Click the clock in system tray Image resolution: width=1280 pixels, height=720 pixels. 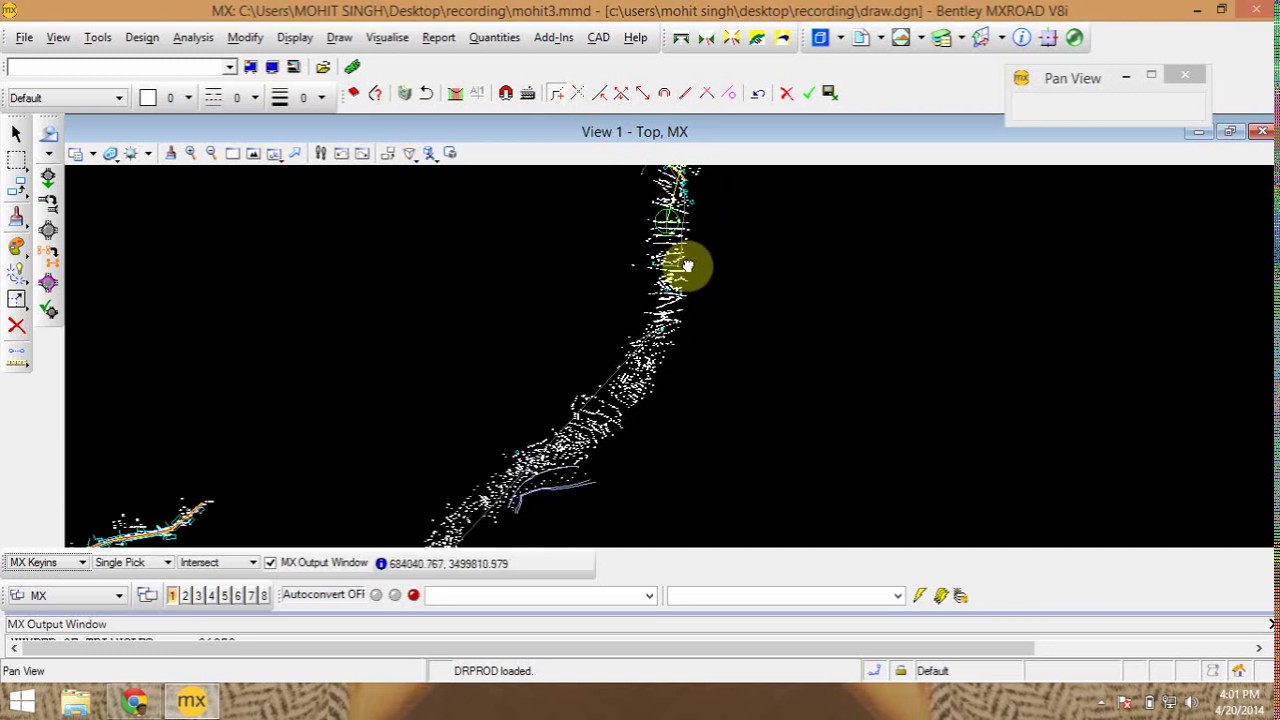[1240, 702]
